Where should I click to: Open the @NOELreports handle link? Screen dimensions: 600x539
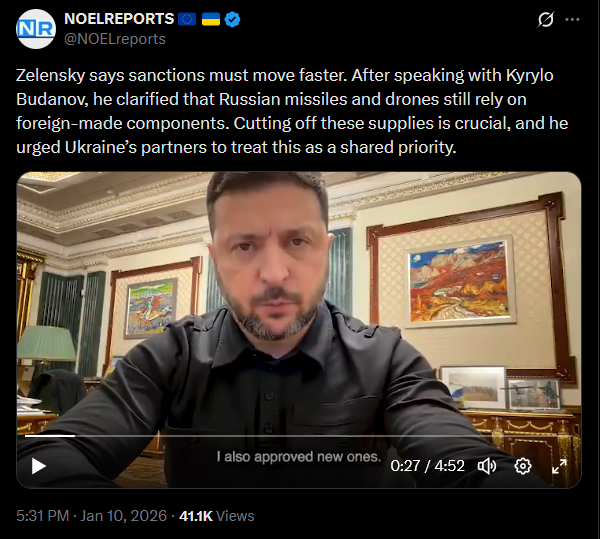115,39
